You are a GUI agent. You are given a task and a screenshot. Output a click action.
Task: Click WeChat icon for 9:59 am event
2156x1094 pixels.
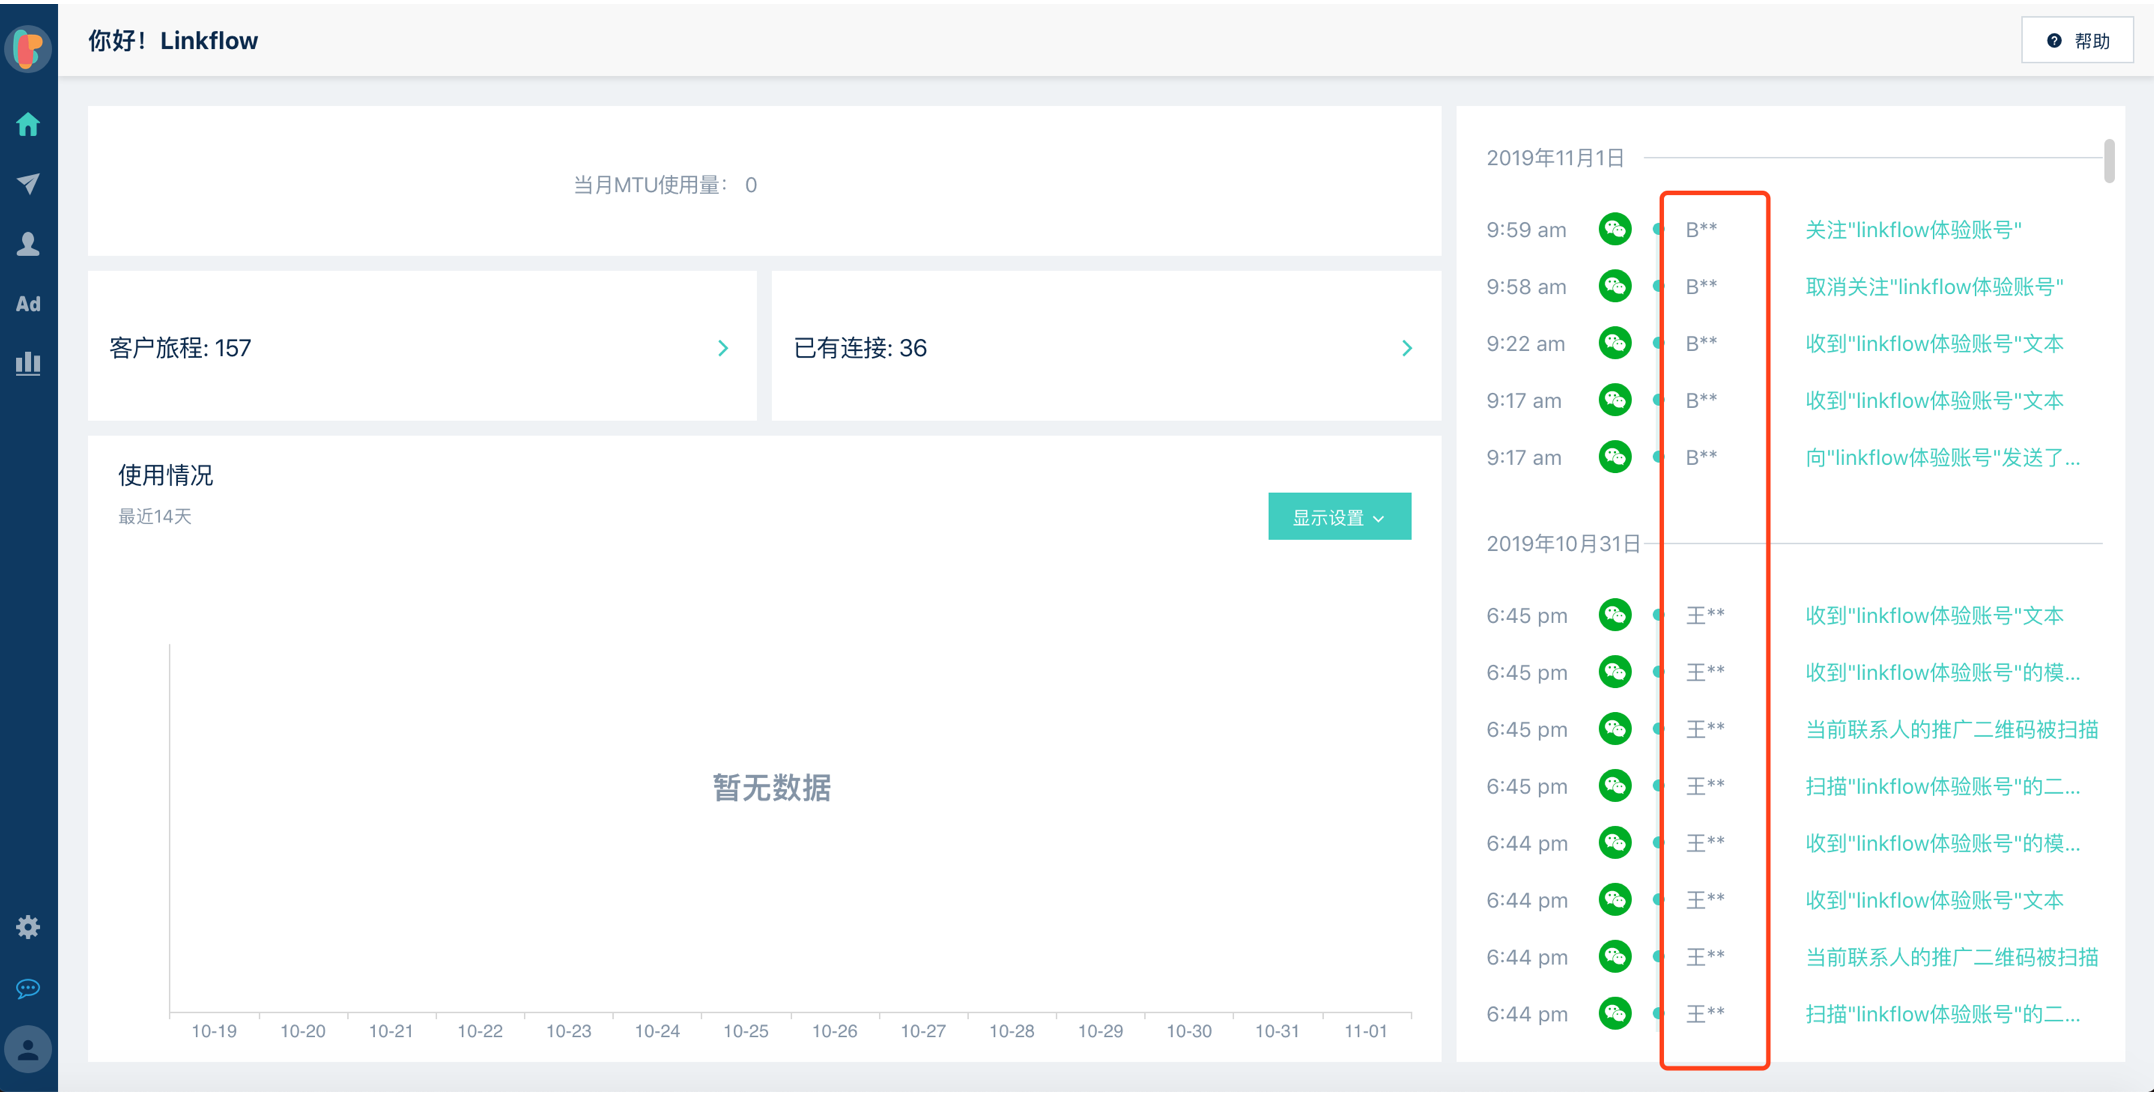1614,229
